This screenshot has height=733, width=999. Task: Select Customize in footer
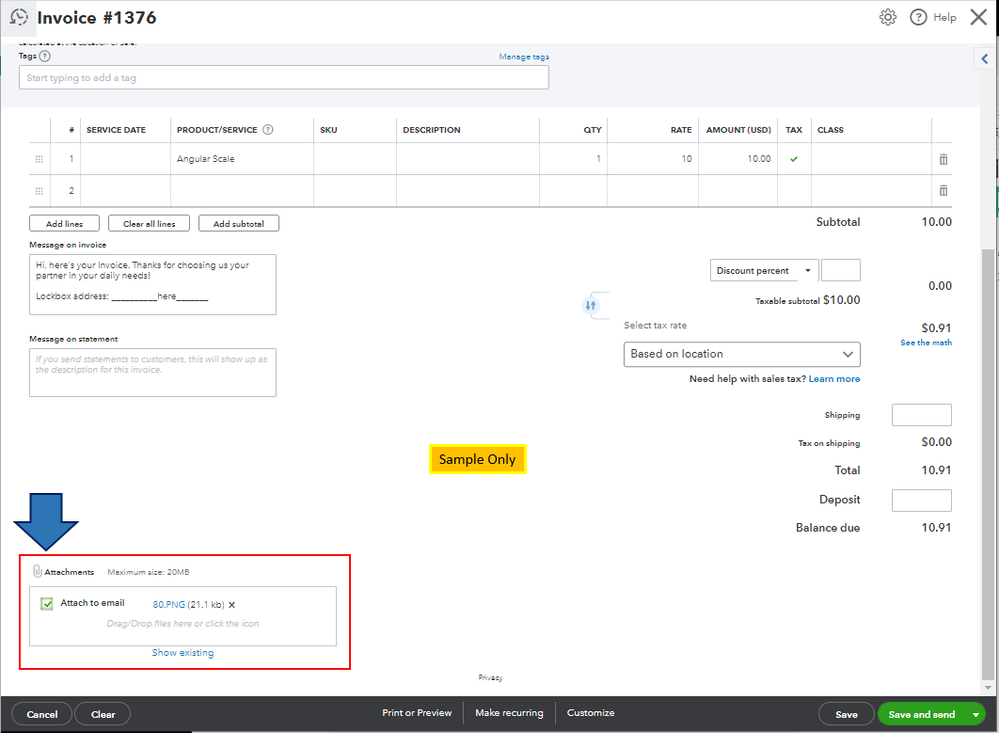pyautogui.click(x=591, y=713)
